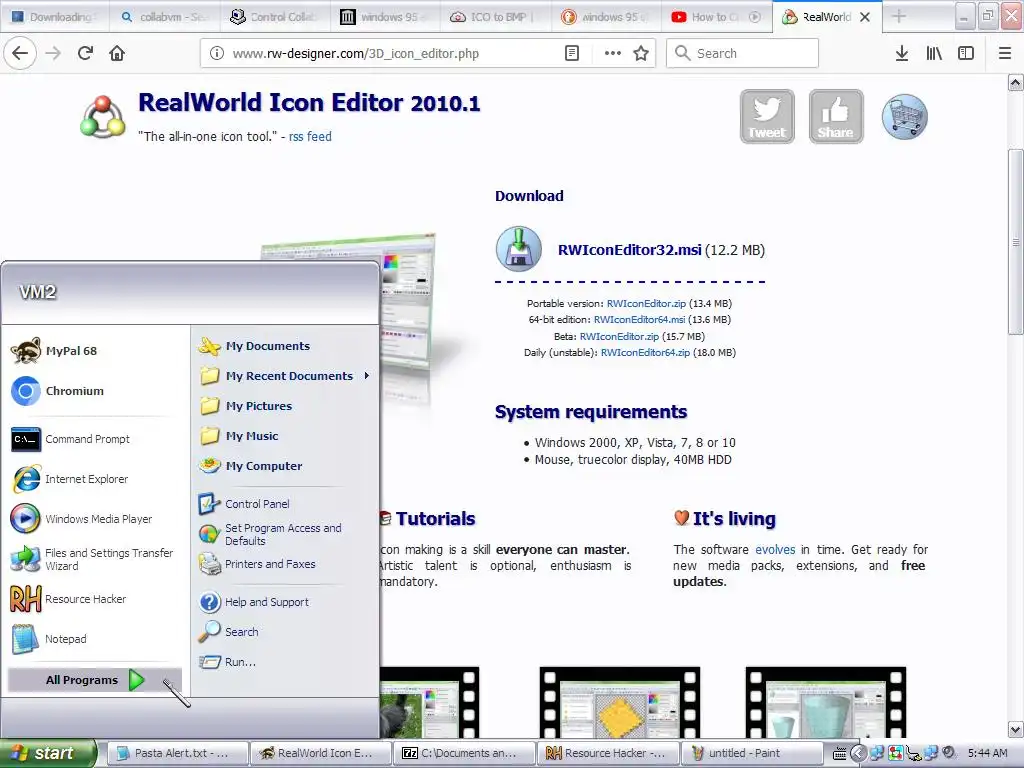Toggle the browser sidebar icon
Viewport: 1024px width, 768px height.
click(x=966, y=54)
